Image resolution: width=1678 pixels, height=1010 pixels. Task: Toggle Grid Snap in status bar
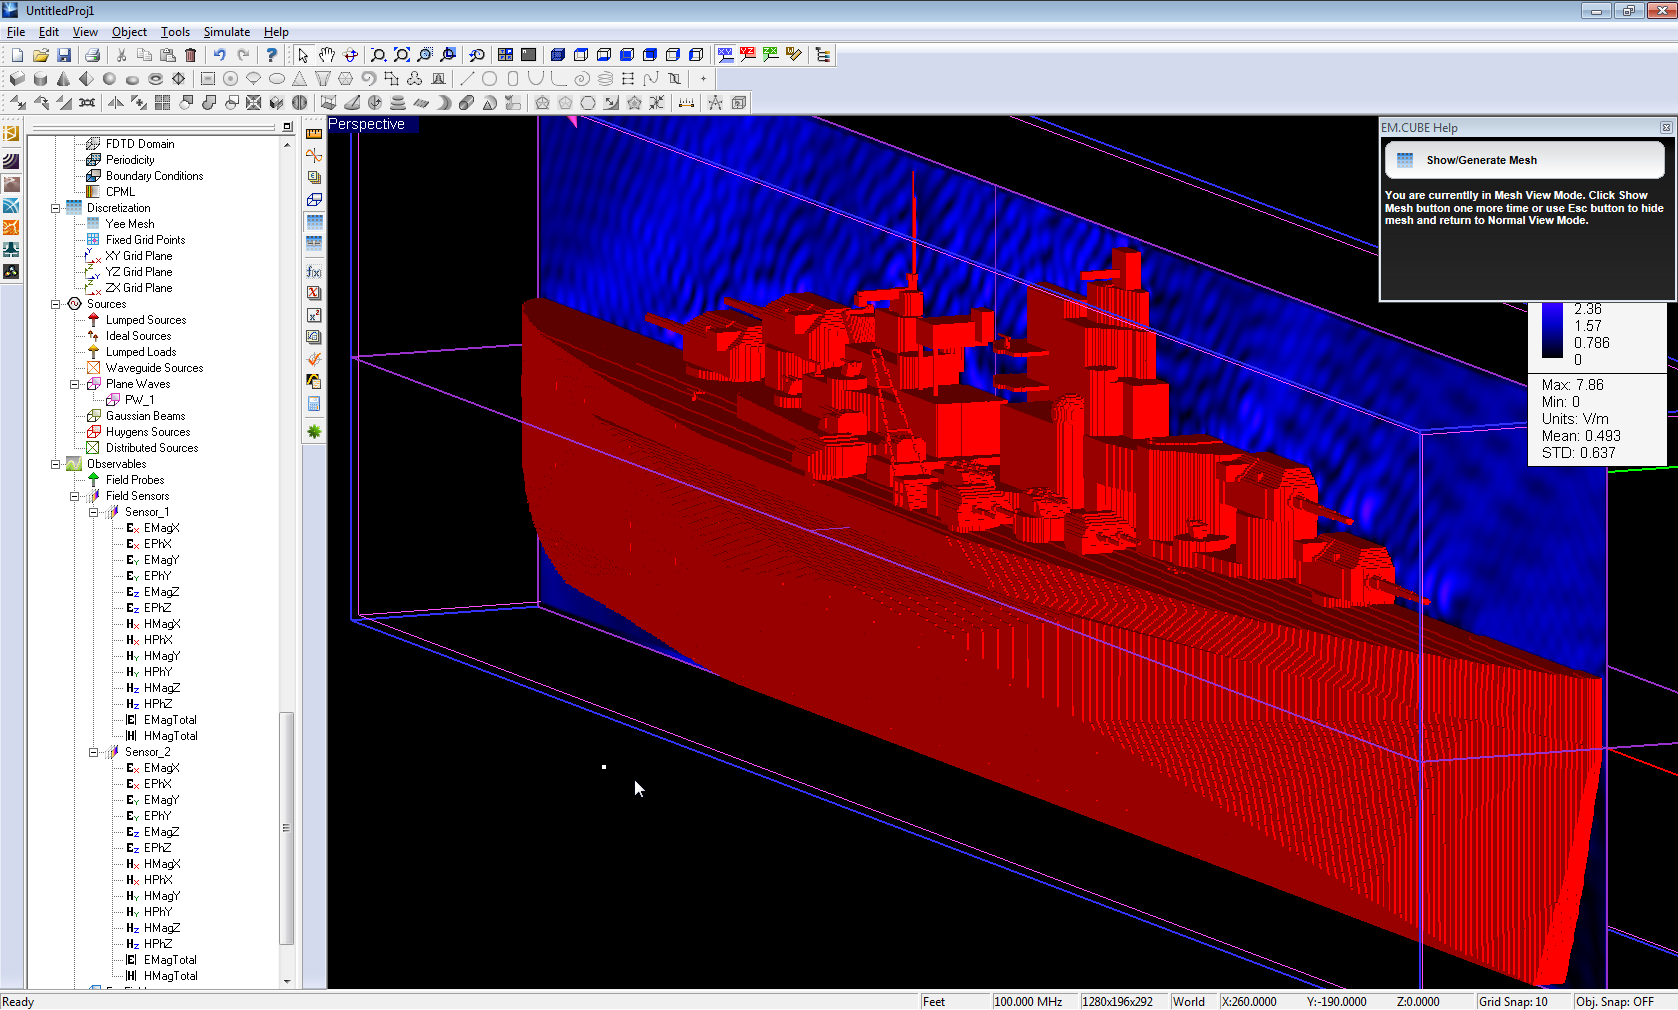(x=1513, y=1001)
